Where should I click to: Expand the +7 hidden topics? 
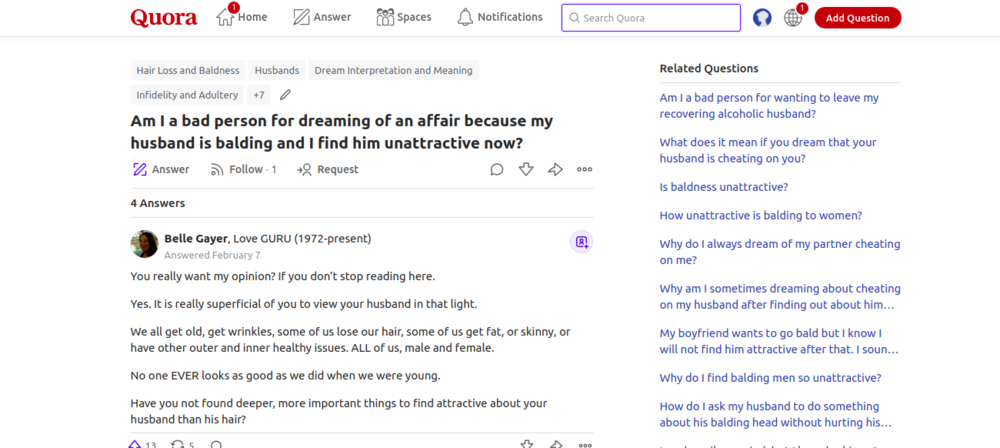pyautogui.click(x=259, y=95)
